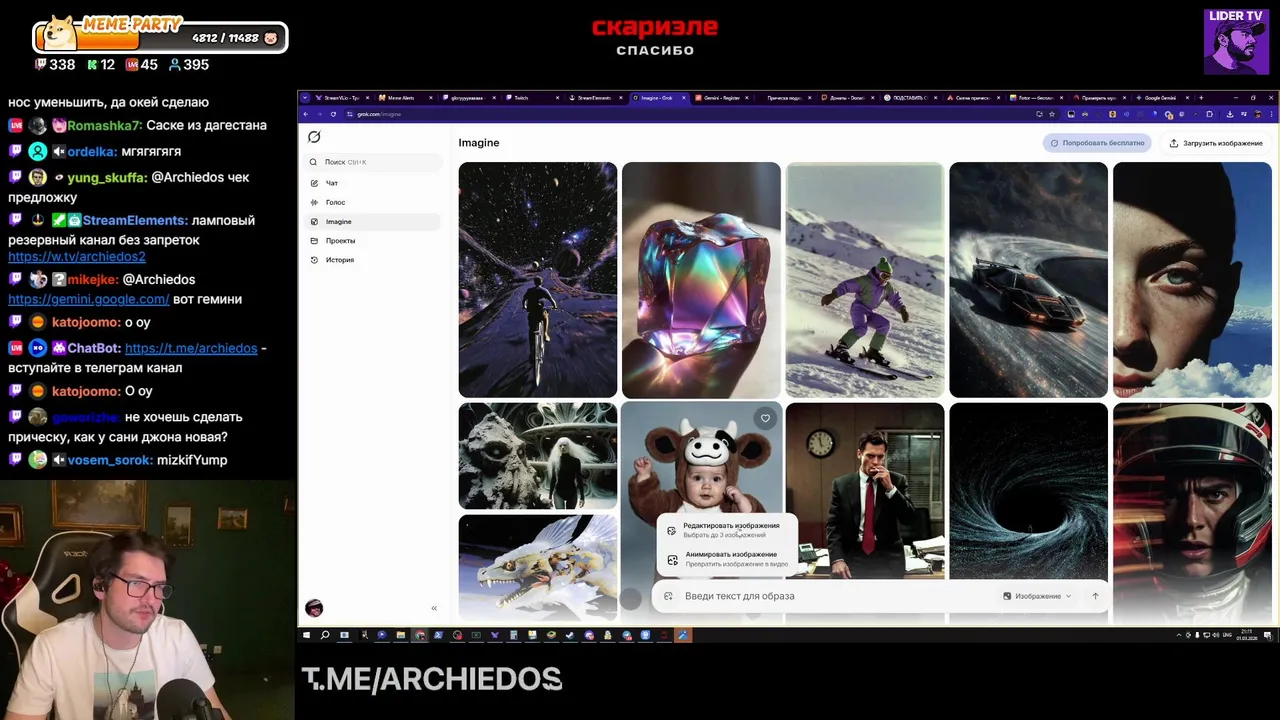The width and height of the screenshot is (1280, 720).
Task: Open Windows taskbar search
Action: [325, 635]
